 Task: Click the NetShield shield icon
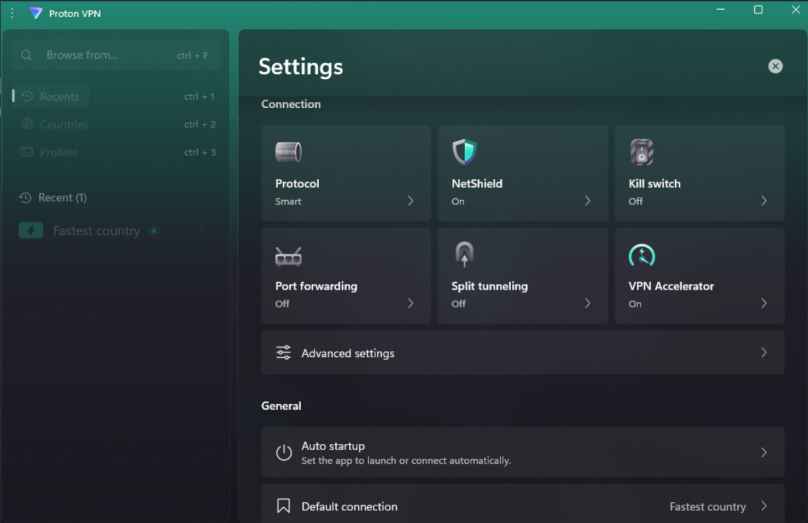click(464, 152)
